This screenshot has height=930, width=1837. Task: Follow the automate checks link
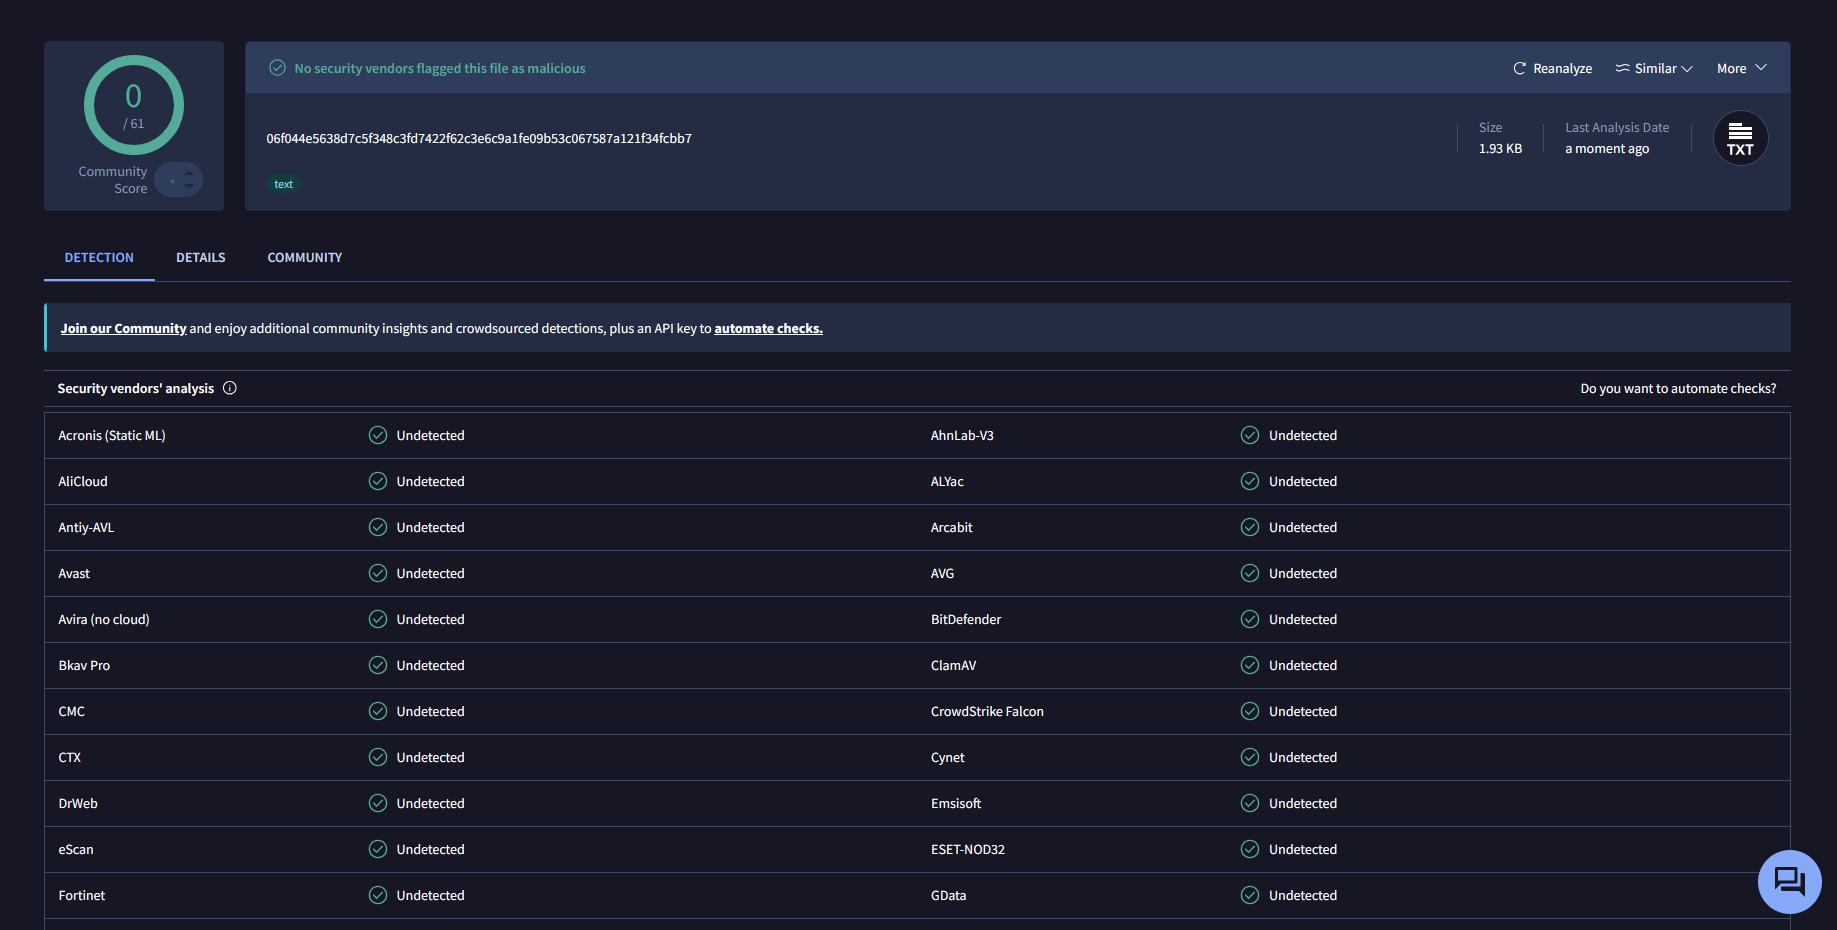(x=768, y=328)
